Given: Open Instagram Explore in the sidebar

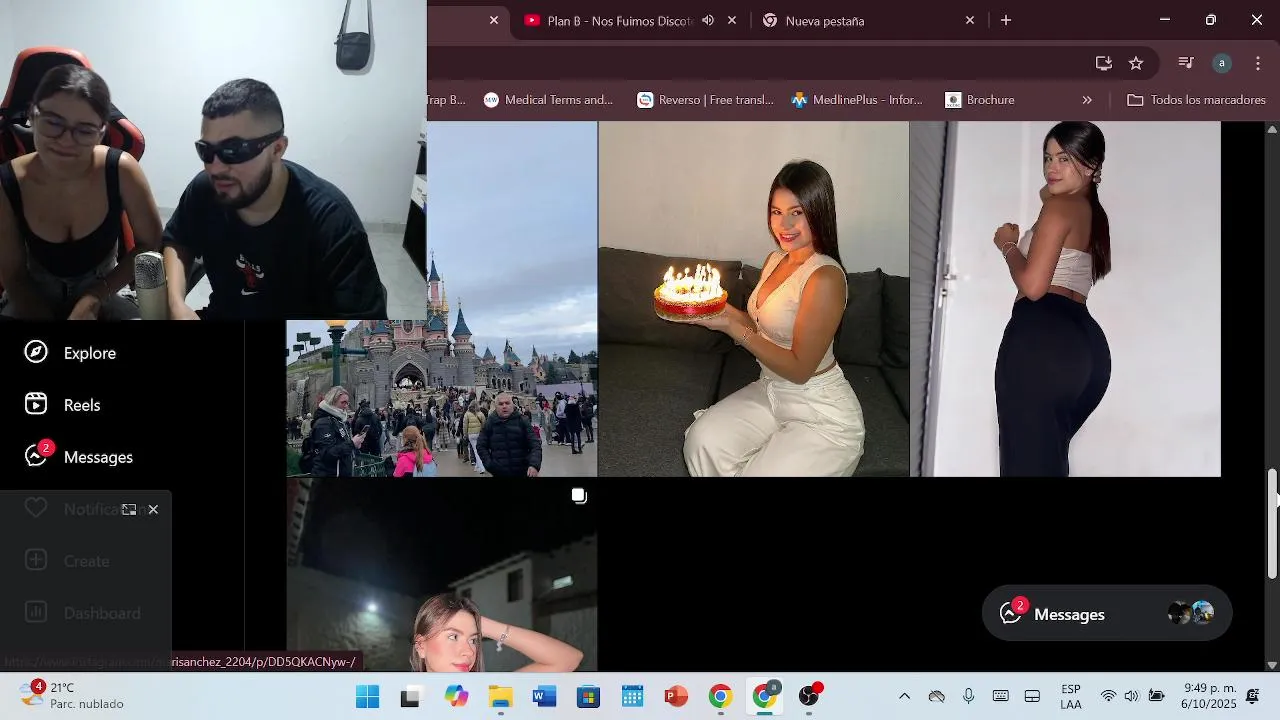Looking at the screenshot, I should 70,353.
